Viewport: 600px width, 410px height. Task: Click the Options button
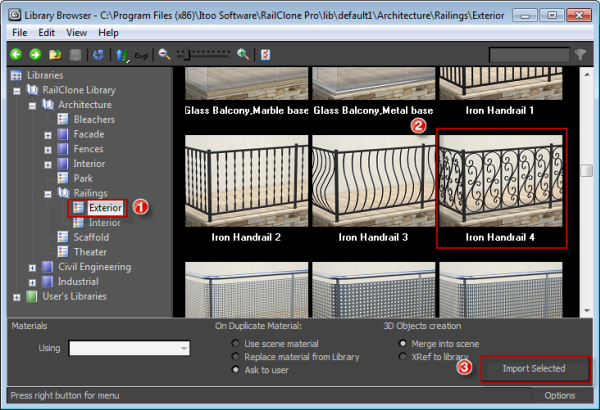point(559,395)
